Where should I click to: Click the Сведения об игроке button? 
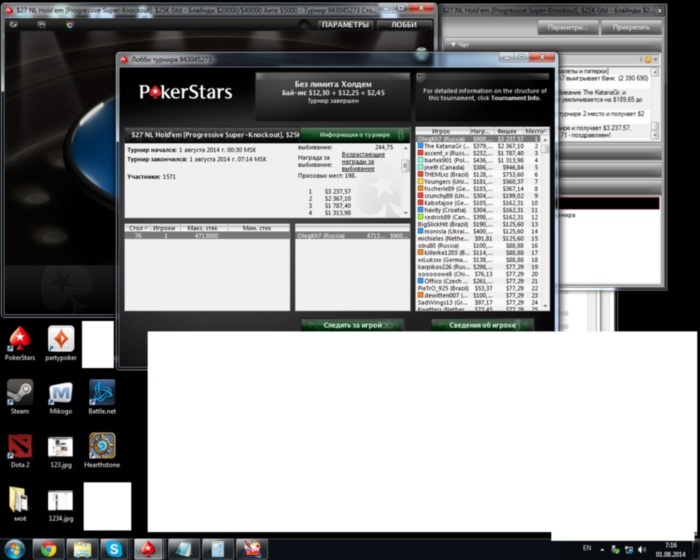482,325
